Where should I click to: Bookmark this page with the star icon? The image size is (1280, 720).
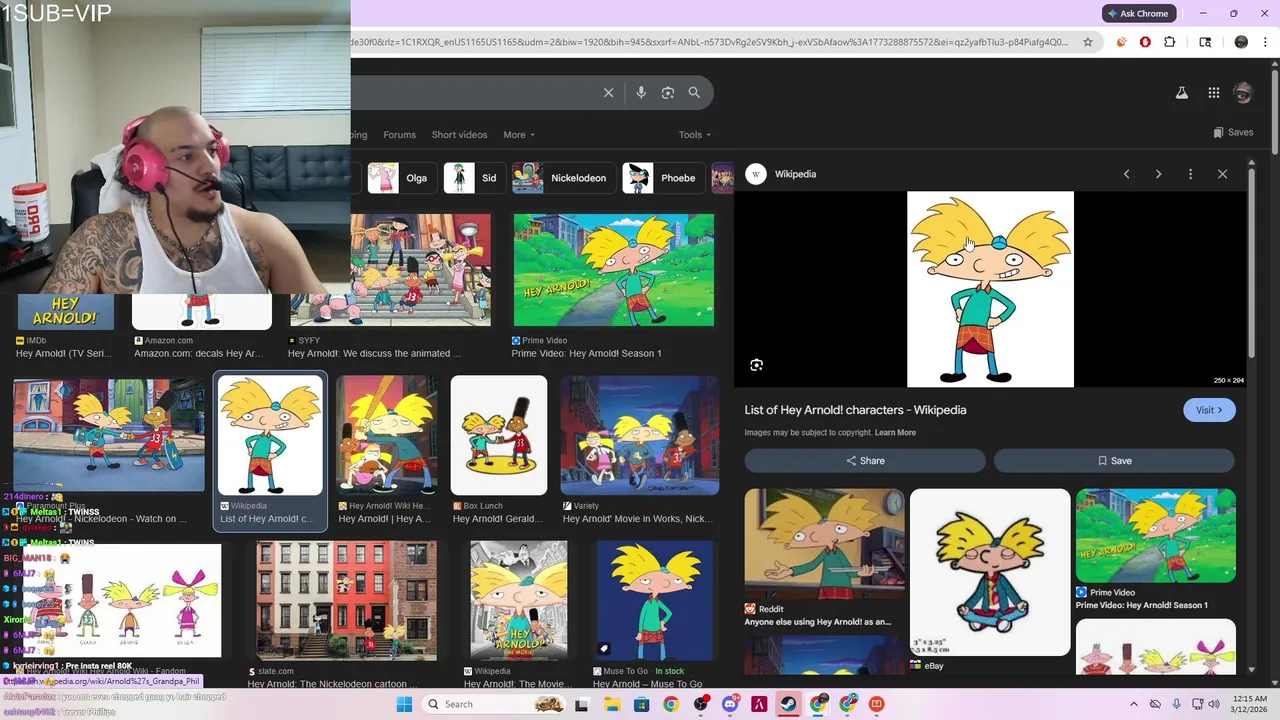[1089, 42]
